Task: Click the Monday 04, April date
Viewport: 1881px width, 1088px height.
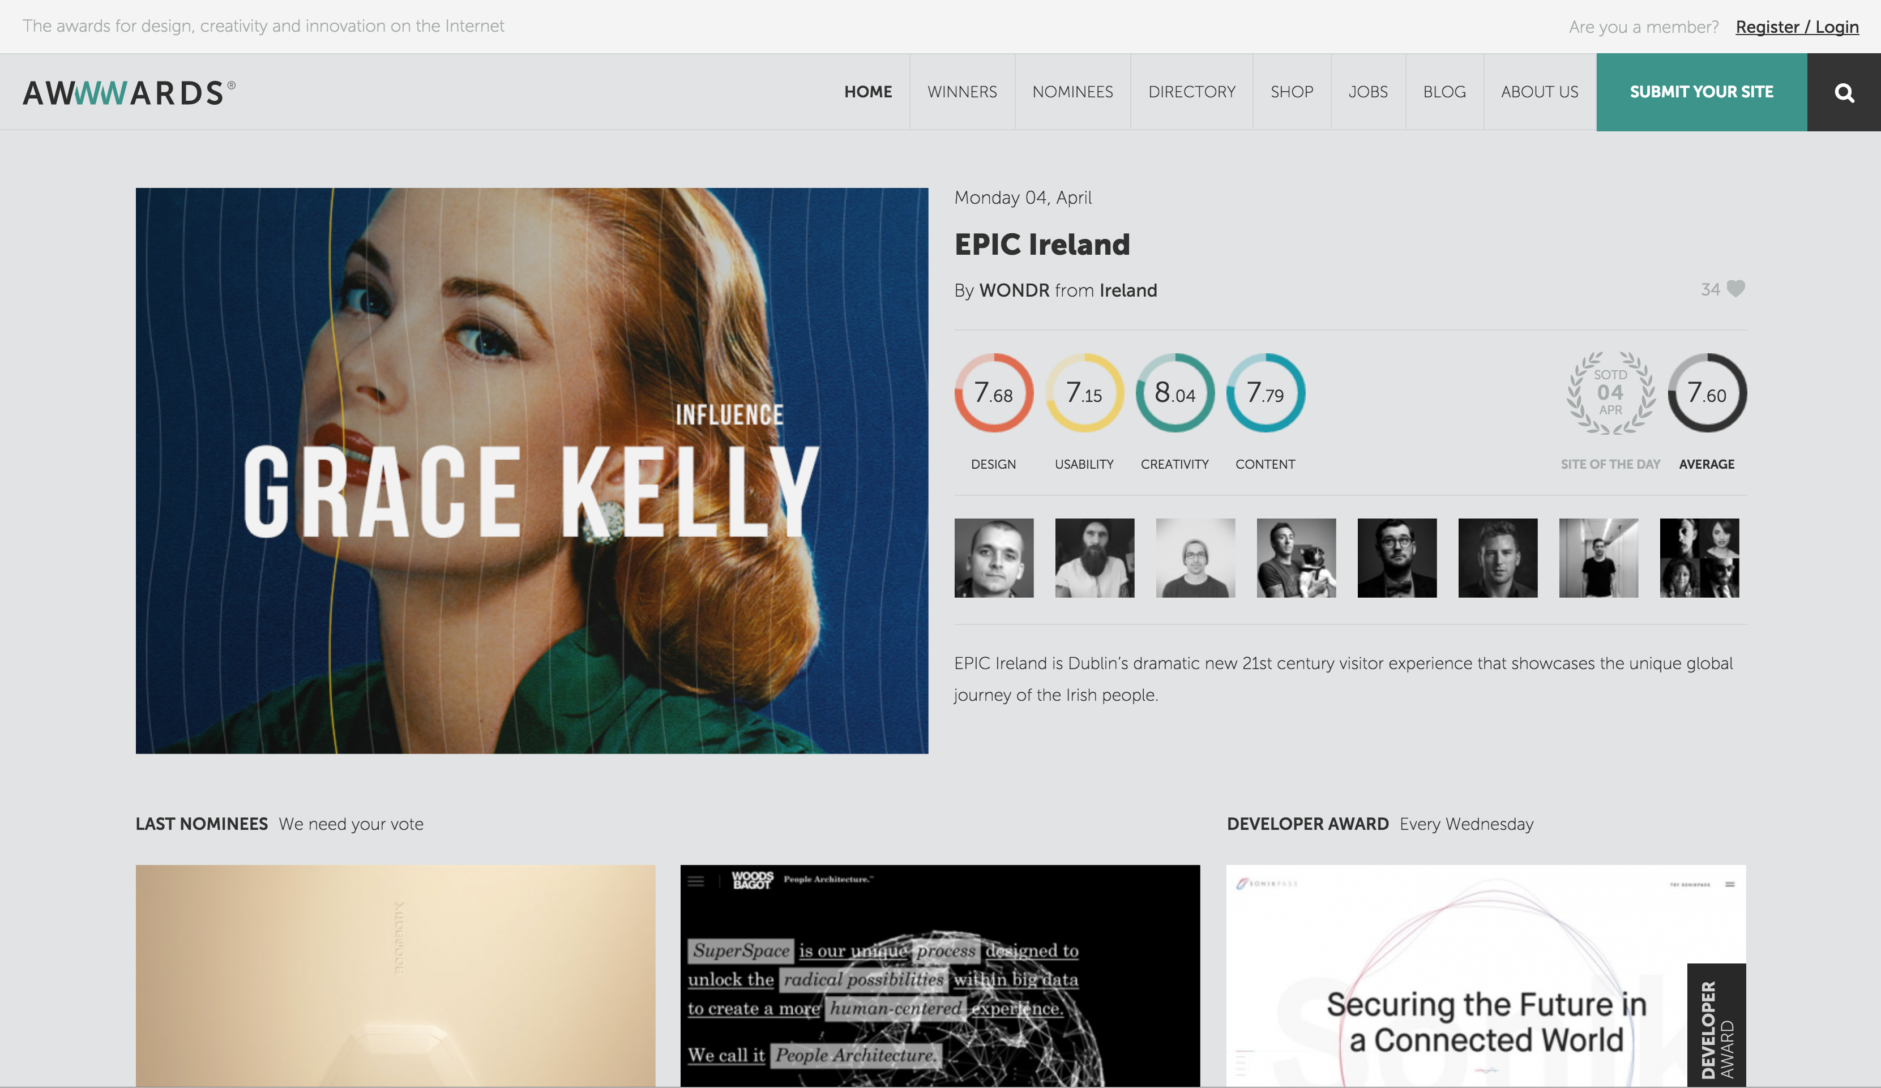Action: click(x=1023, y=198)
